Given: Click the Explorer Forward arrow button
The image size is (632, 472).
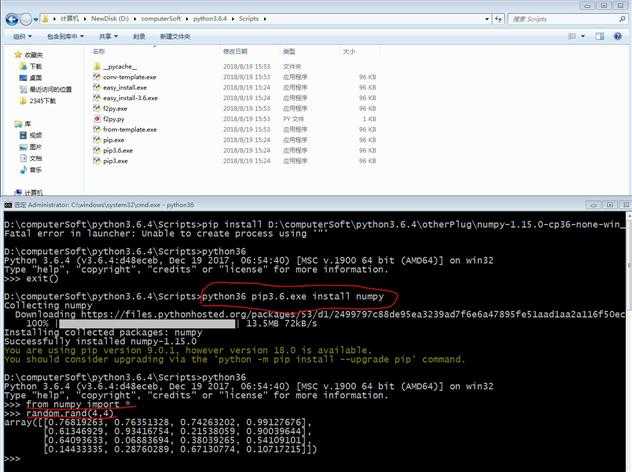Looking at the screenshot, I should point(26,19).
